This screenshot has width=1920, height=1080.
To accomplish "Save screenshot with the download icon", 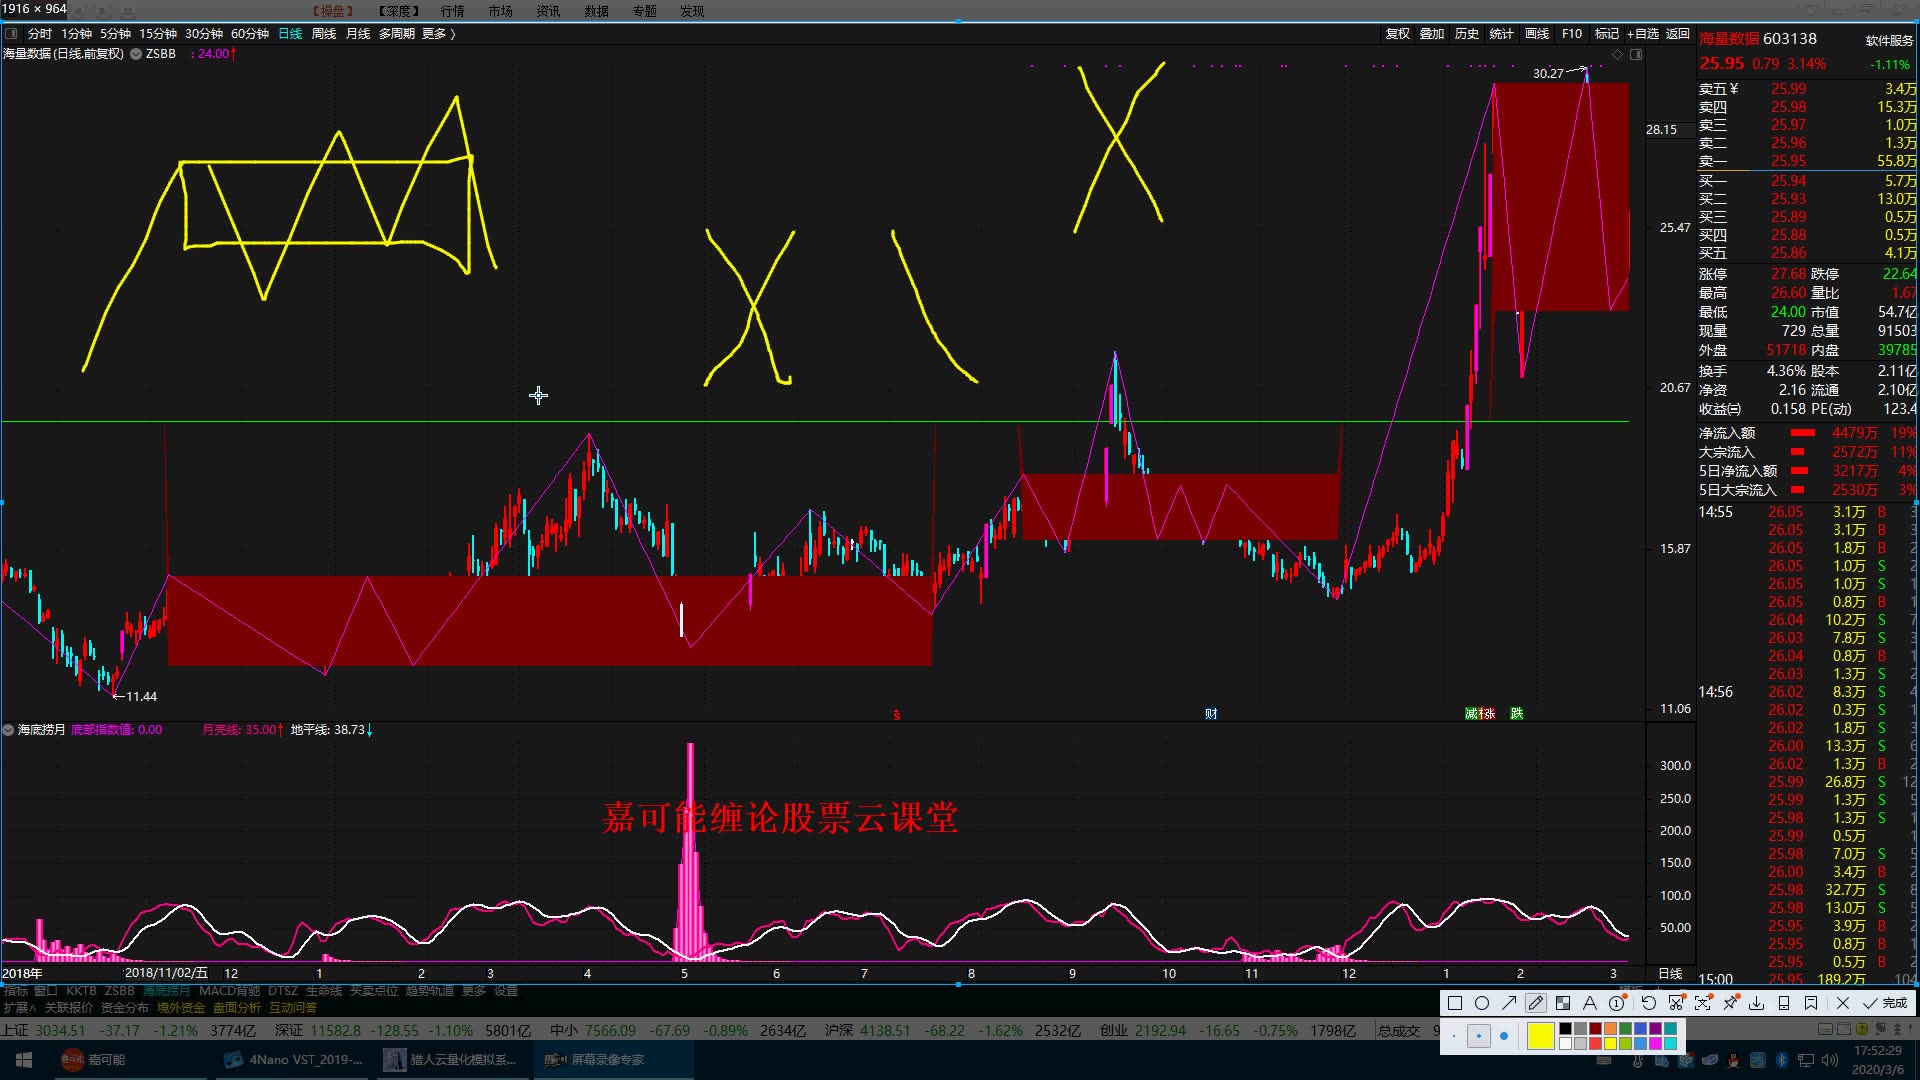I will [x=1757, y=1003].
